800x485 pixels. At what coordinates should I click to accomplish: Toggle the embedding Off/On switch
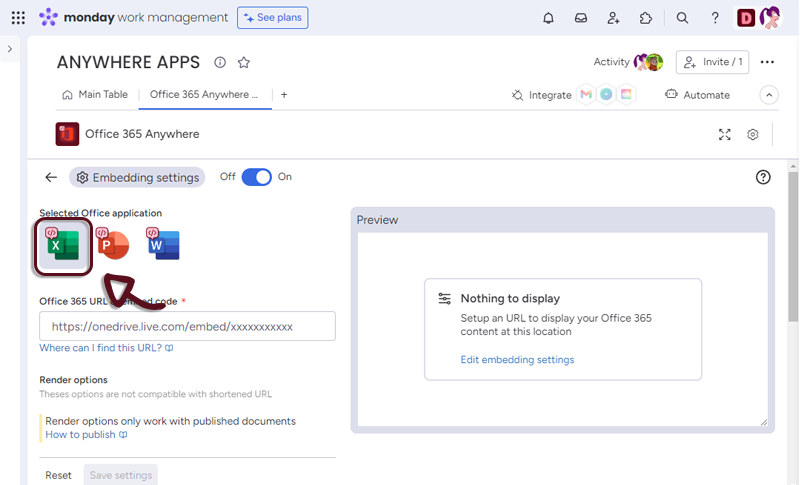(x=257, y=177)
